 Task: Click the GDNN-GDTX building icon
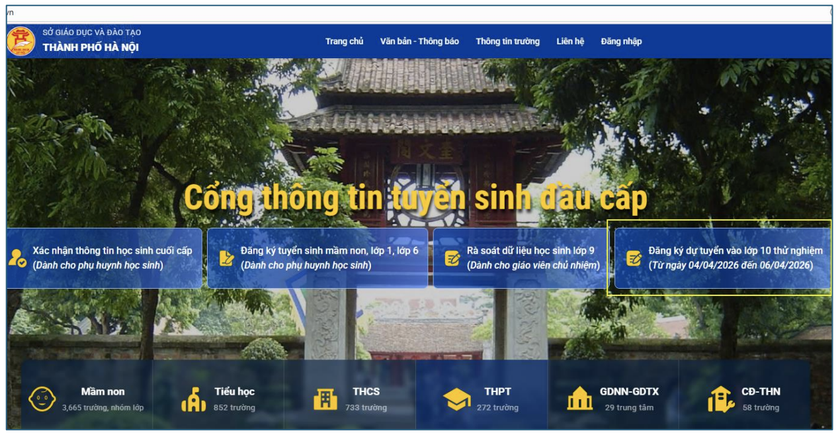pyautogui.click(x=580, y=399)
